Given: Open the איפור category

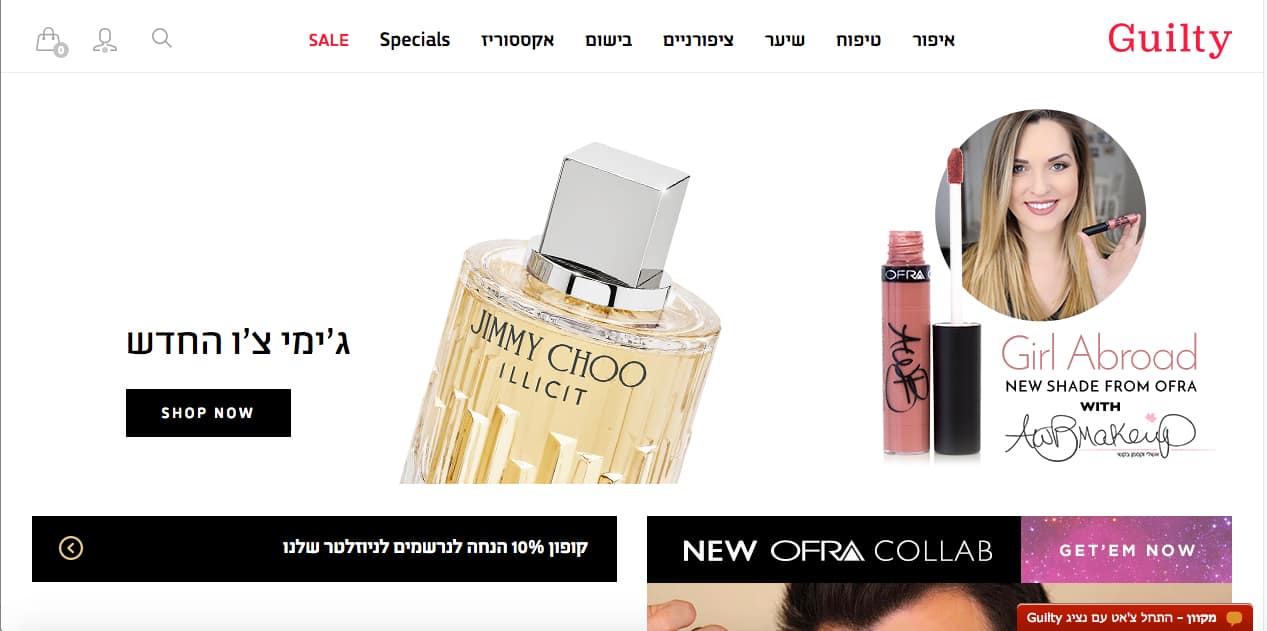Looking at the screenshot, I should click(x=934, y=41).
